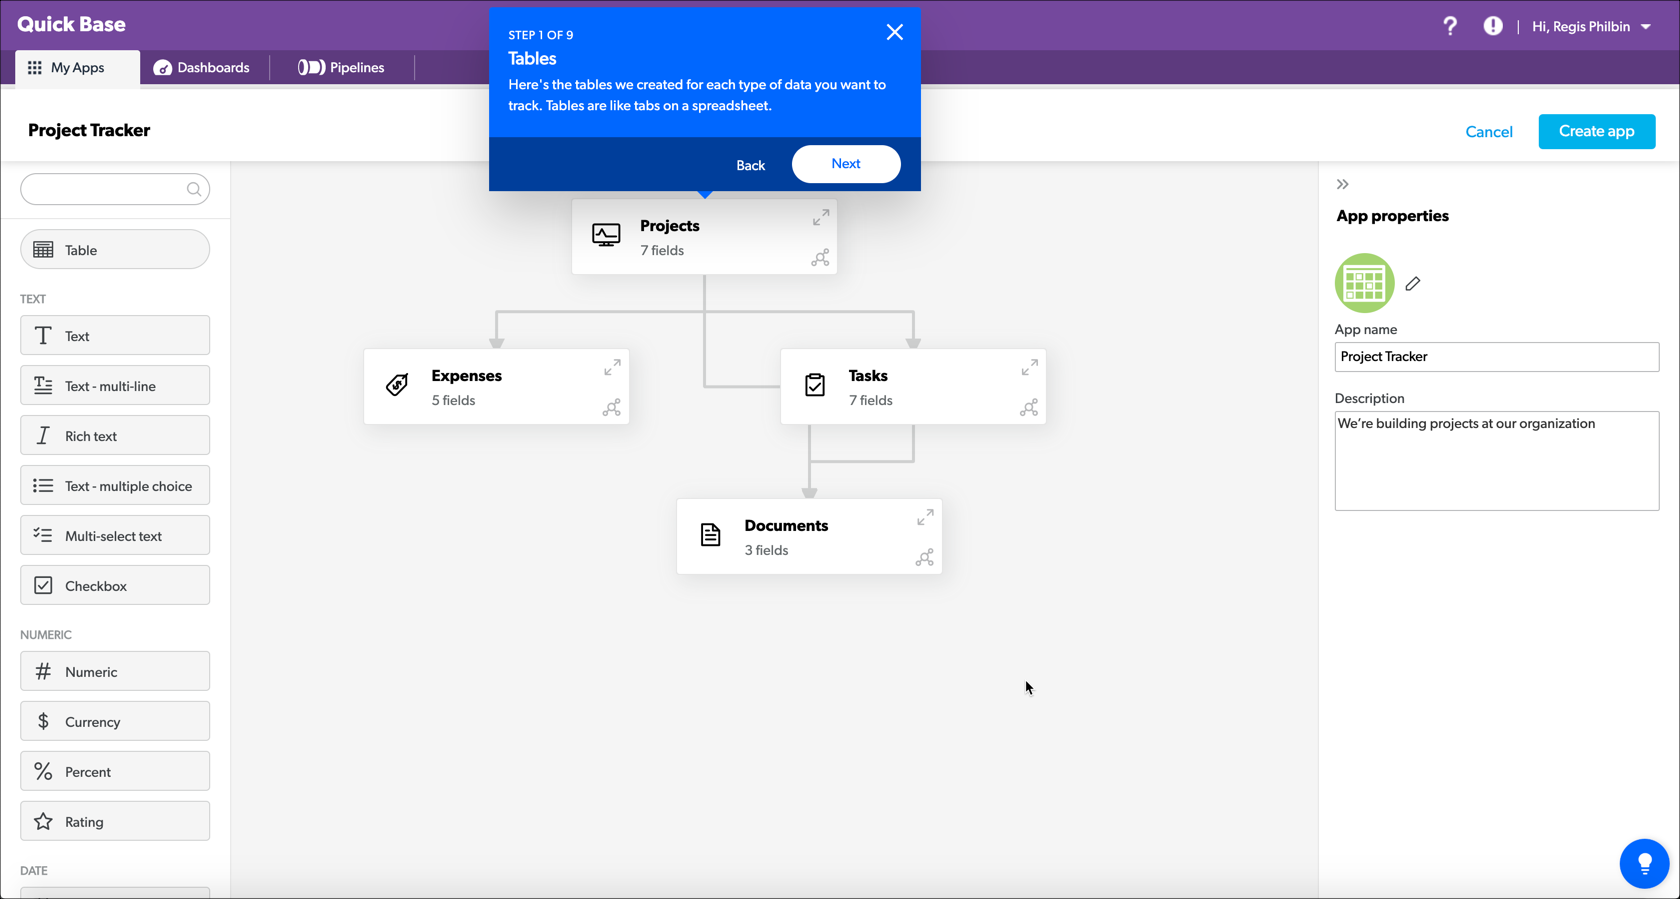Select the Currency field type

tap(115, 722)
